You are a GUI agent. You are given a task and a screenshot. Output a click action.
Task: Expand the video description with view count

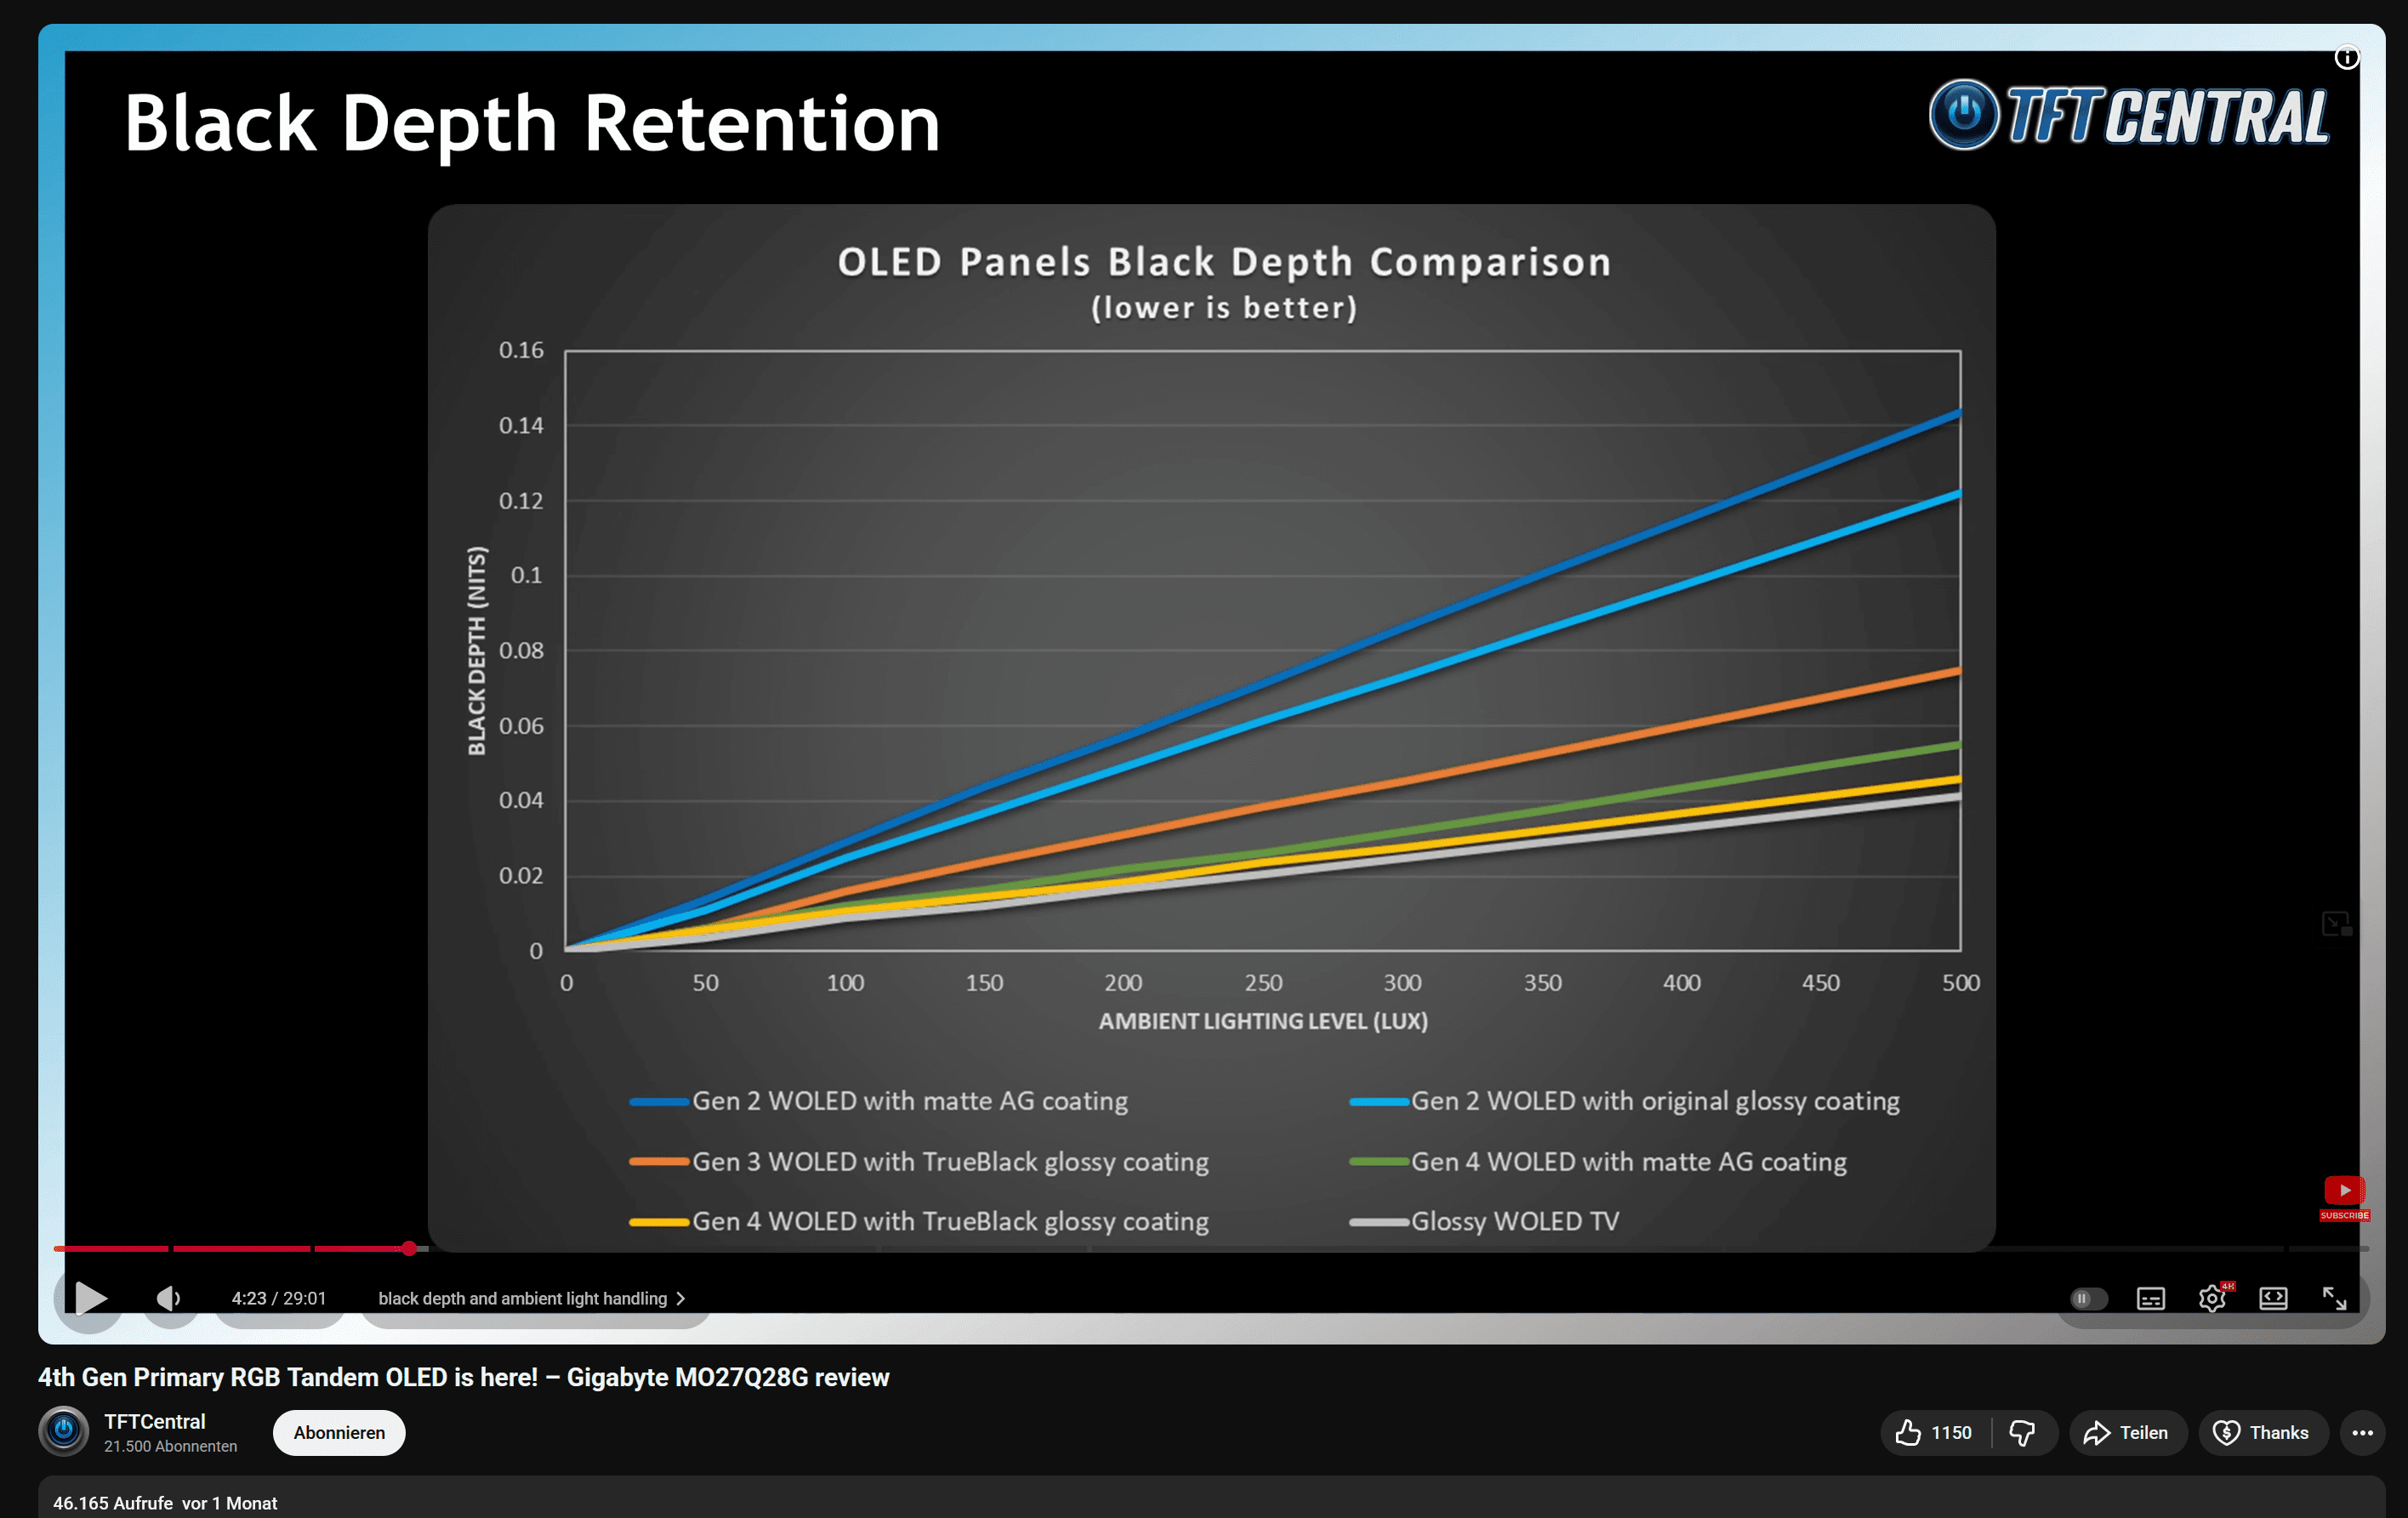click(x=165, y=1502)
